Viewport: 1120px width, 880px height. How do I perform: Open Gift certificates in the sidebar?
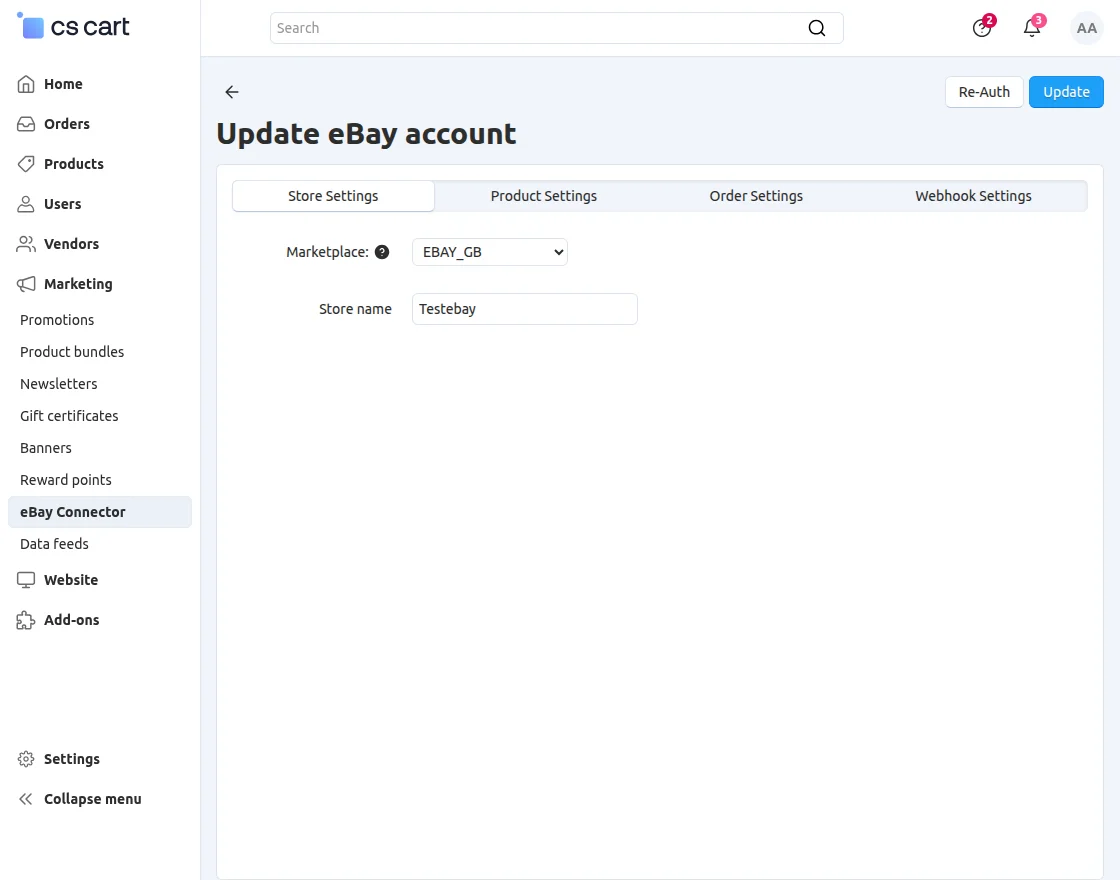click(69, 416)
